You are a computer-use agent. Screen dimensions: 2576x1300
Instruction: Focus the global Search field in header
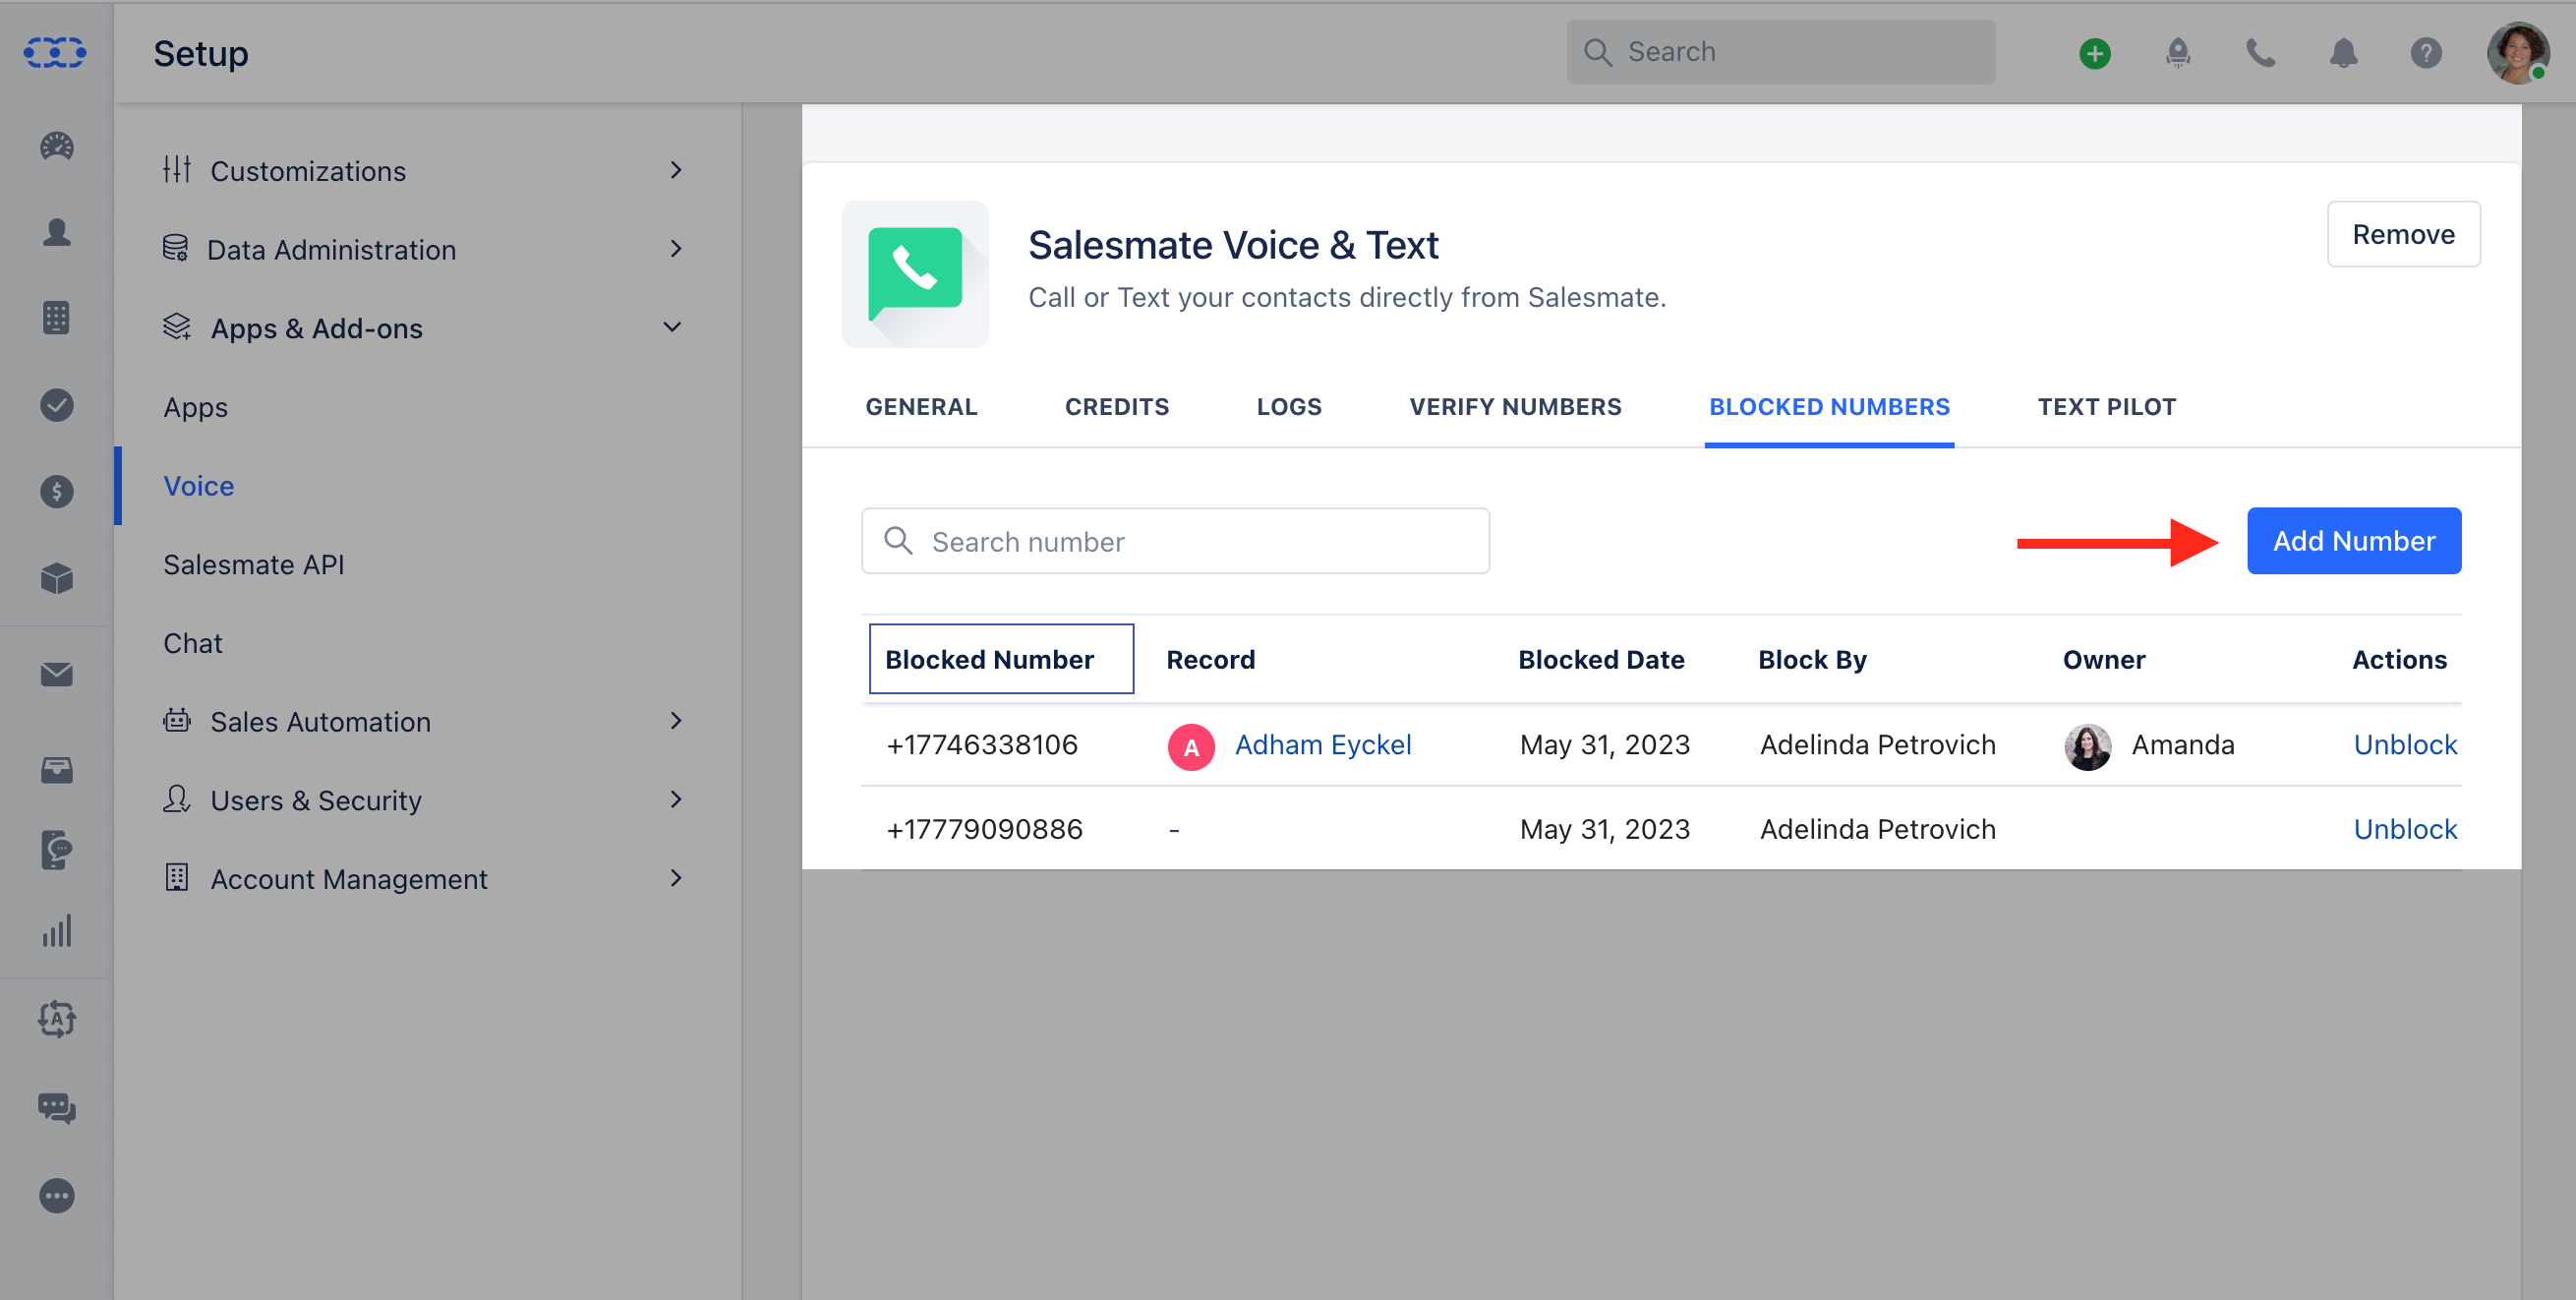pyautogui.click(x=1780, y=52)
